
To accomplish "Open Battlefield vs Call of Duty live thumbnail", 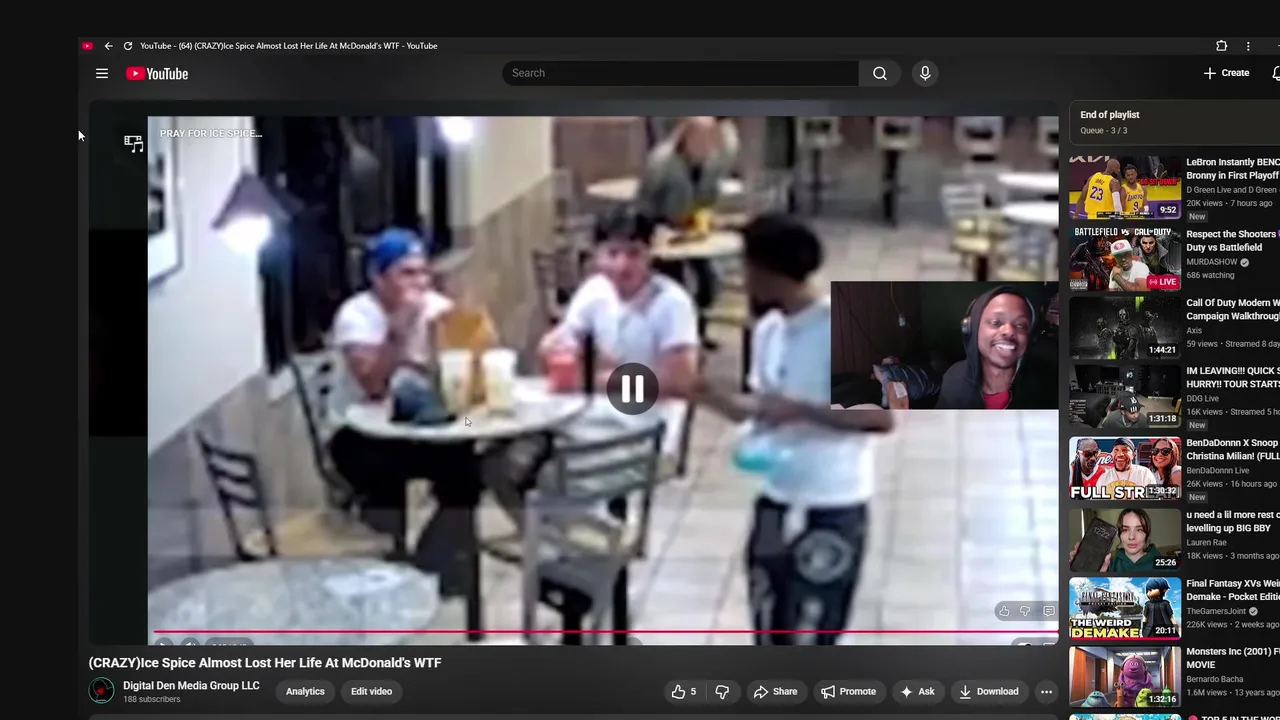I will (1125, 258).
